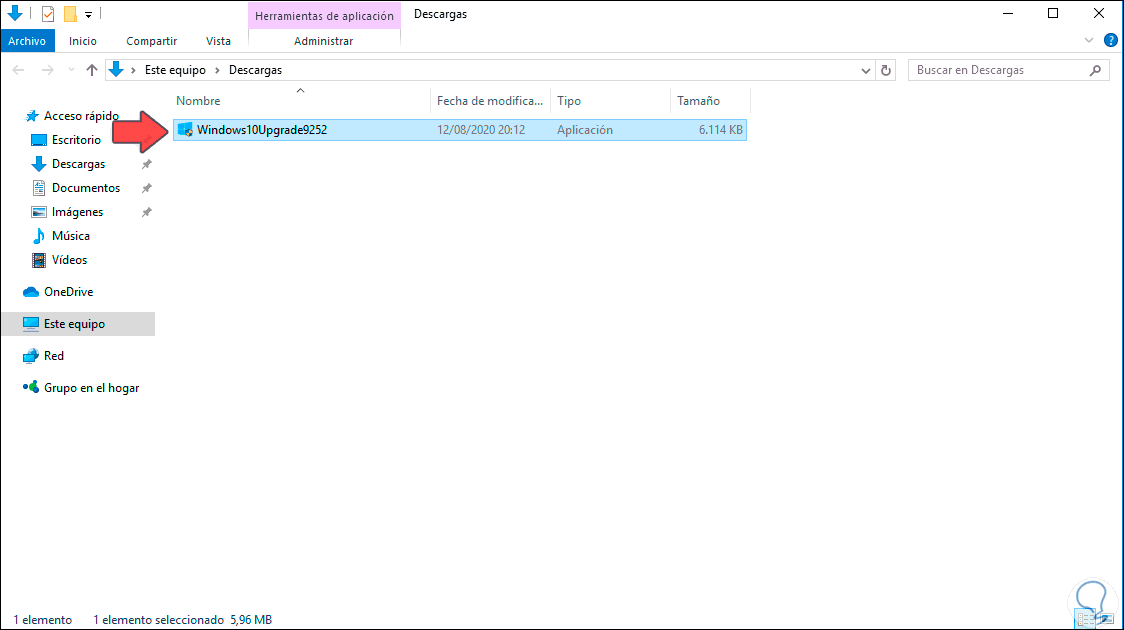Switch to the Vista ribbon tab
The image size is (1124, 630).
218,41
